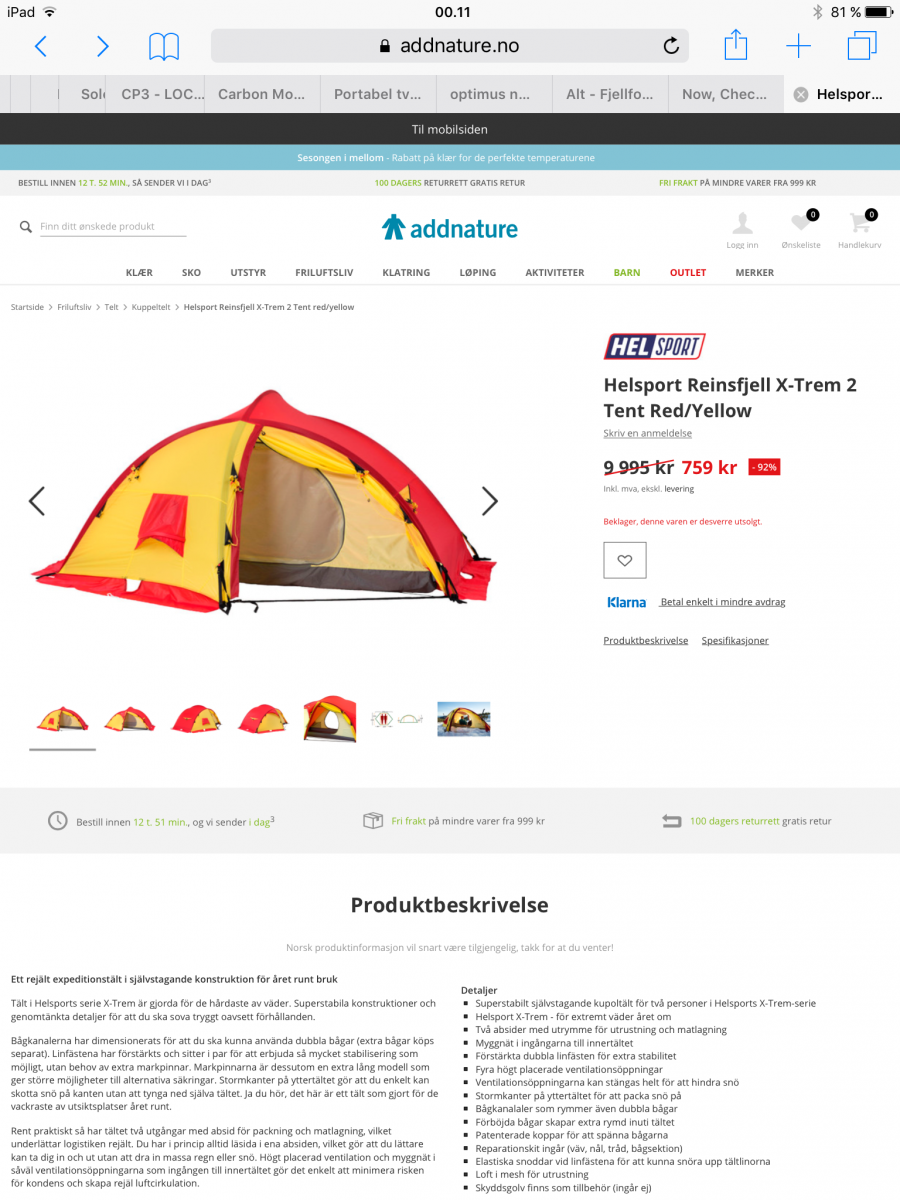Click the Finn ditt ønskede produkt search field
This screenshot has height=1200, width=900.
tap(113, 227)
